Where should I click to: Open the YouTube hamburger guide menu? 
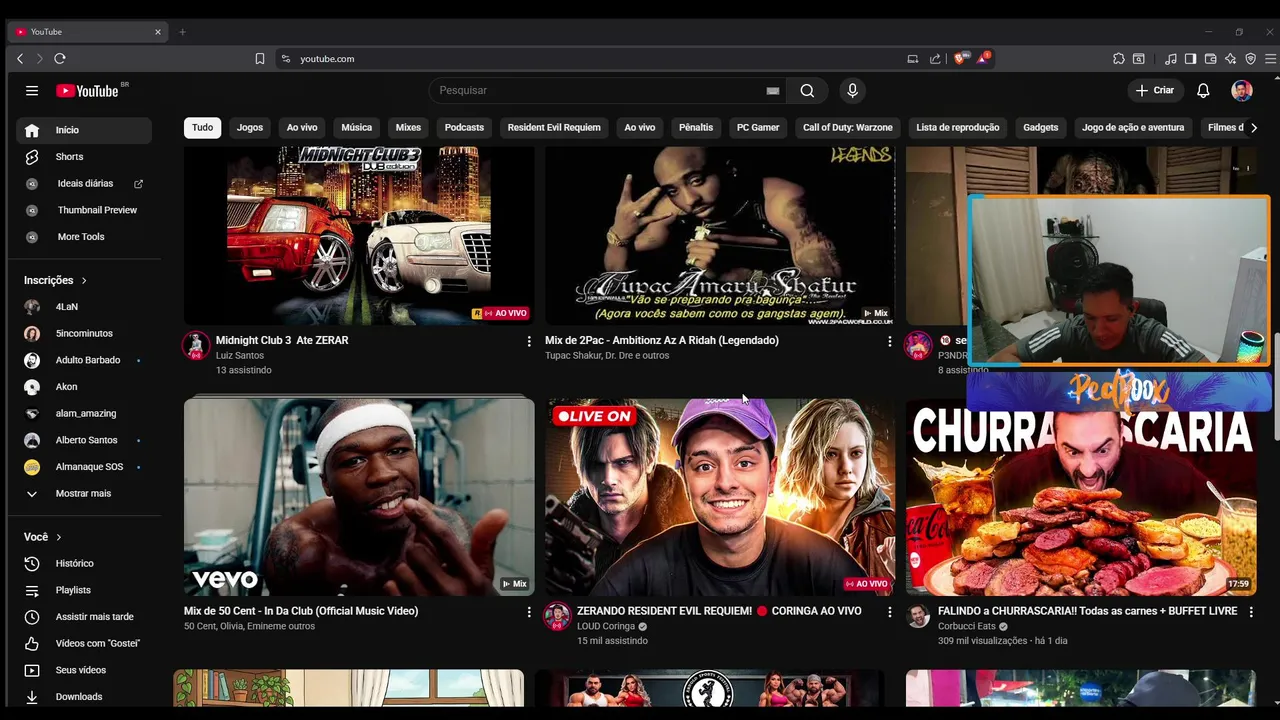tap(32, 90)
